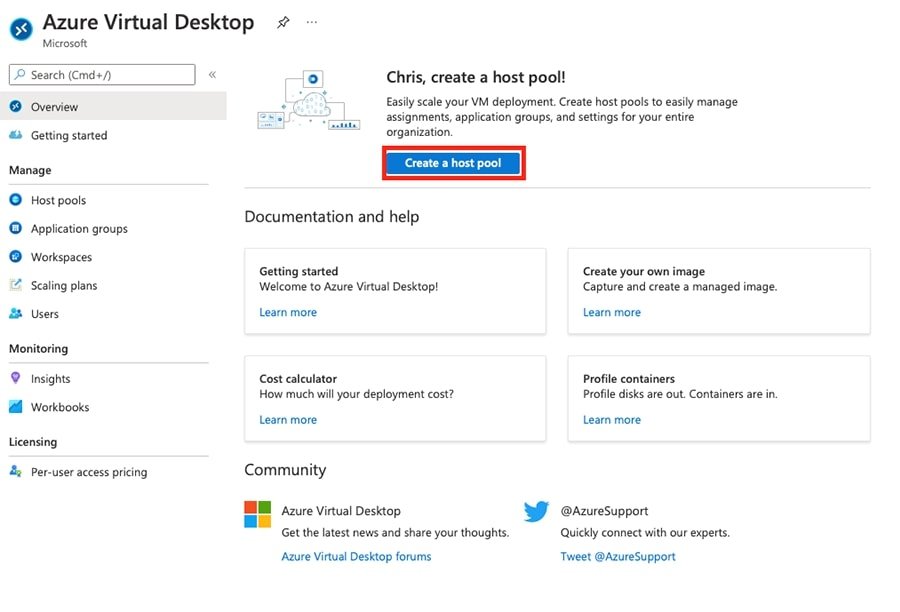900x612 pixels.
Task: Click the Azure Virtual Desktop logo icon
Action: click(x=19, y=29)
